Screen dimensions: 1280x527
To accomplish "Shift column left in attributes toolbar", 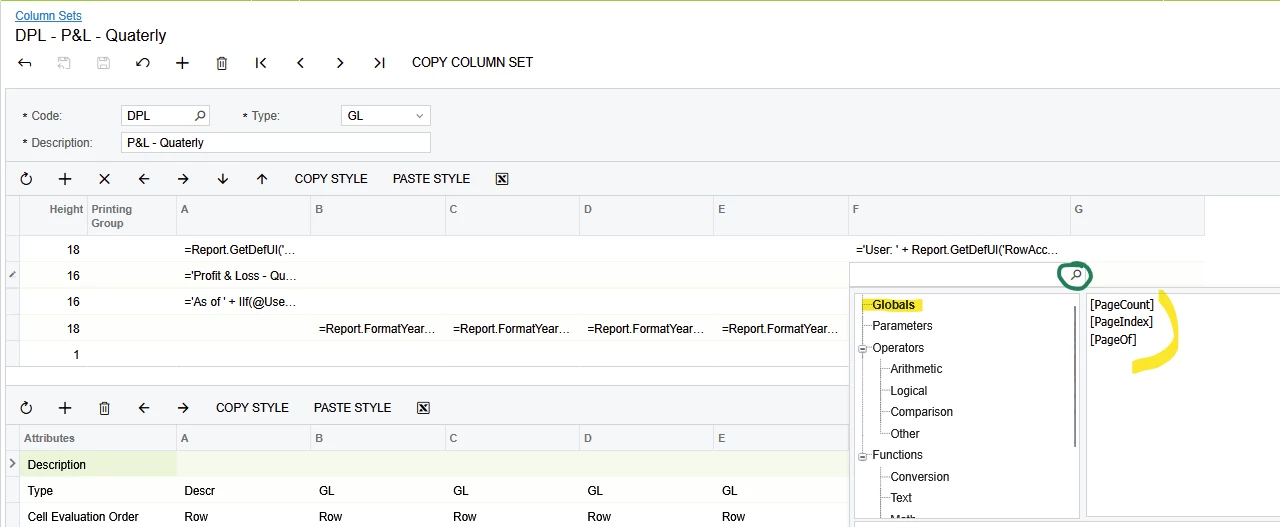I will [144, 408].
